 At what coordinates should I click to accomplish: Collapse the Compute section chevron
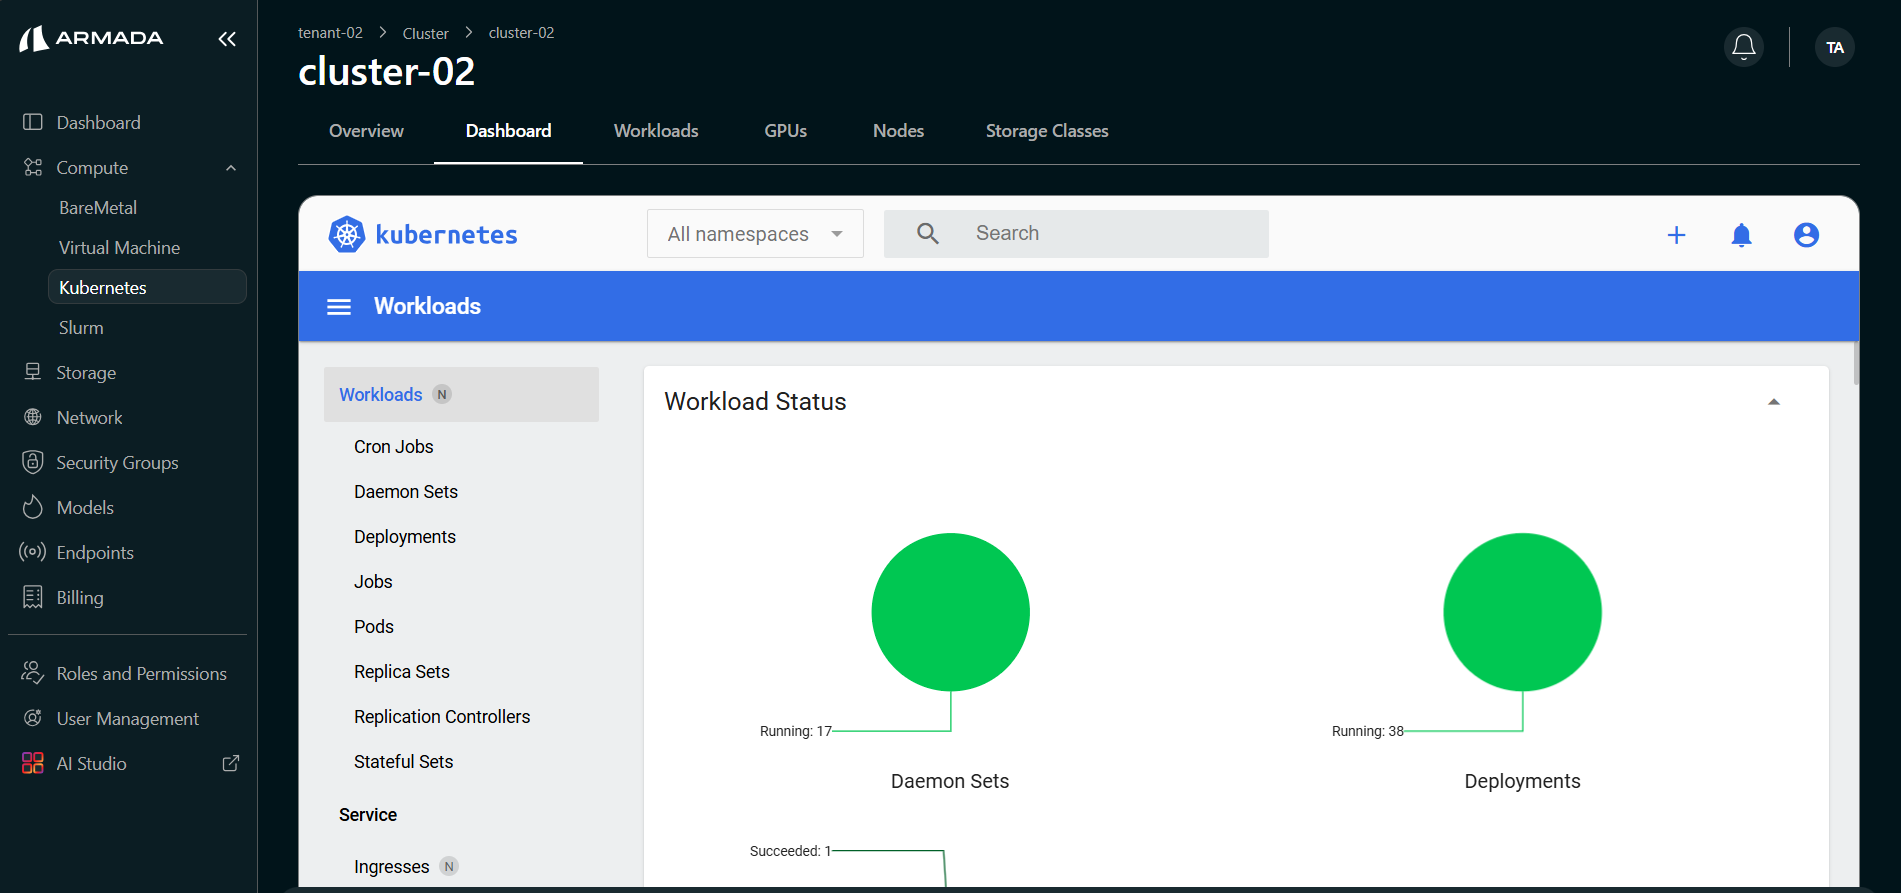pyautogui.click(x=231, y=168)
